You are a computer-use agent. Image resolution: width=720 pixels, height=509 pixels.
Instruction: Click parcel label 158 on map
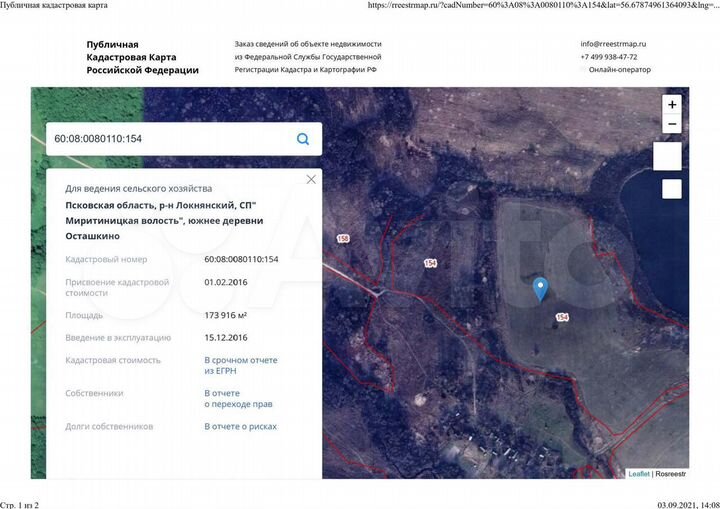343,238
